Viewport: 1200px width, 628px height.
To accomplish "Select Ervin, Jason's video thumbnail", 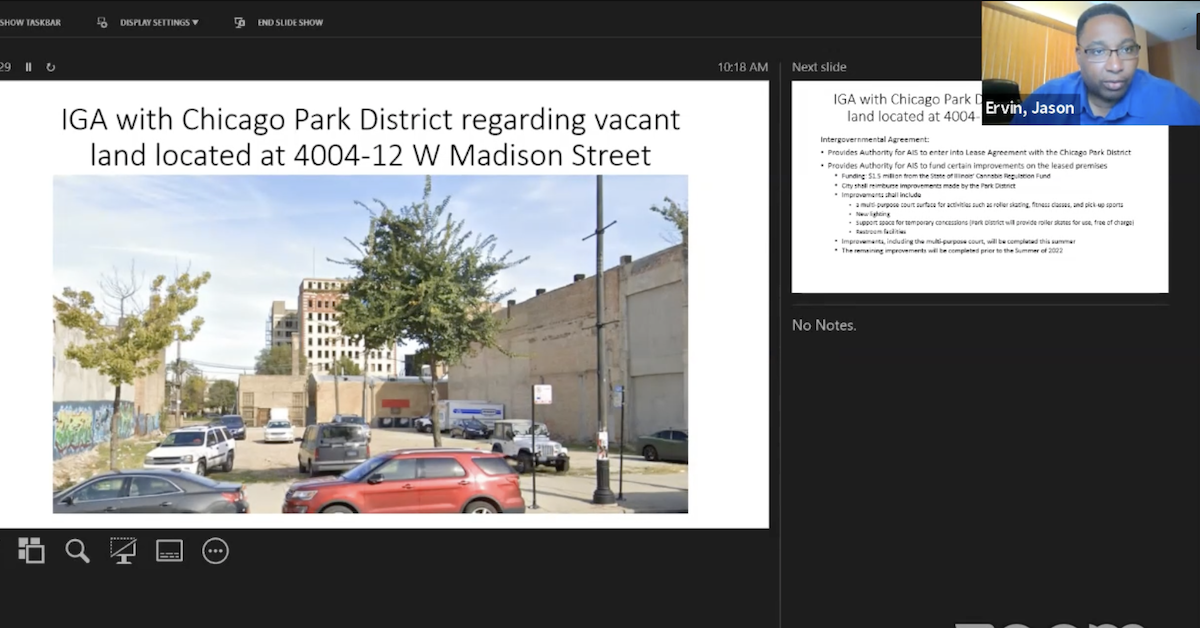I will pos(1091,63).
